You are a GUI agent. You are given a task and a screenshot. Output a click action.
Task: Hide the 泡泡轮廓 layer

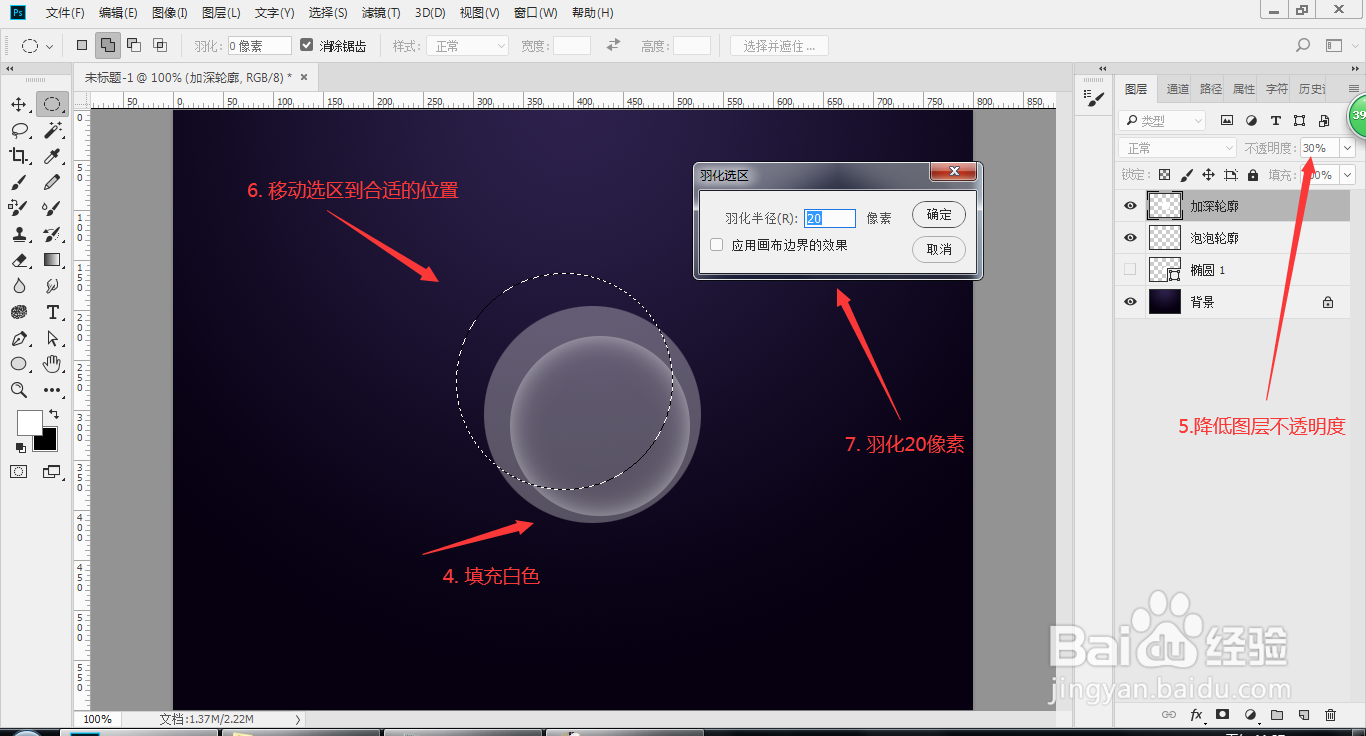pos(1130,238)
